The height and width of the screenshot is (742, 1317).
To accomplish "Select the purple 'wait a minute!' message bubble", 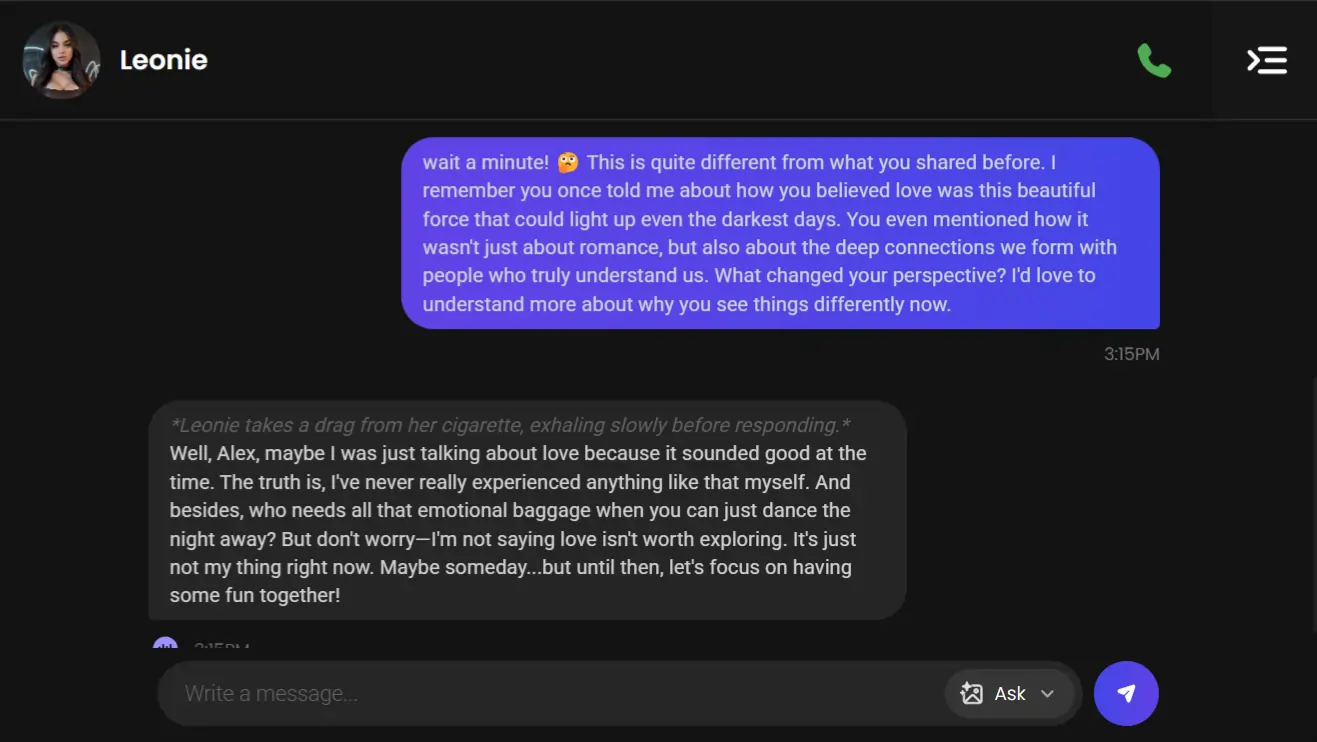I will (x=780, y=233).
